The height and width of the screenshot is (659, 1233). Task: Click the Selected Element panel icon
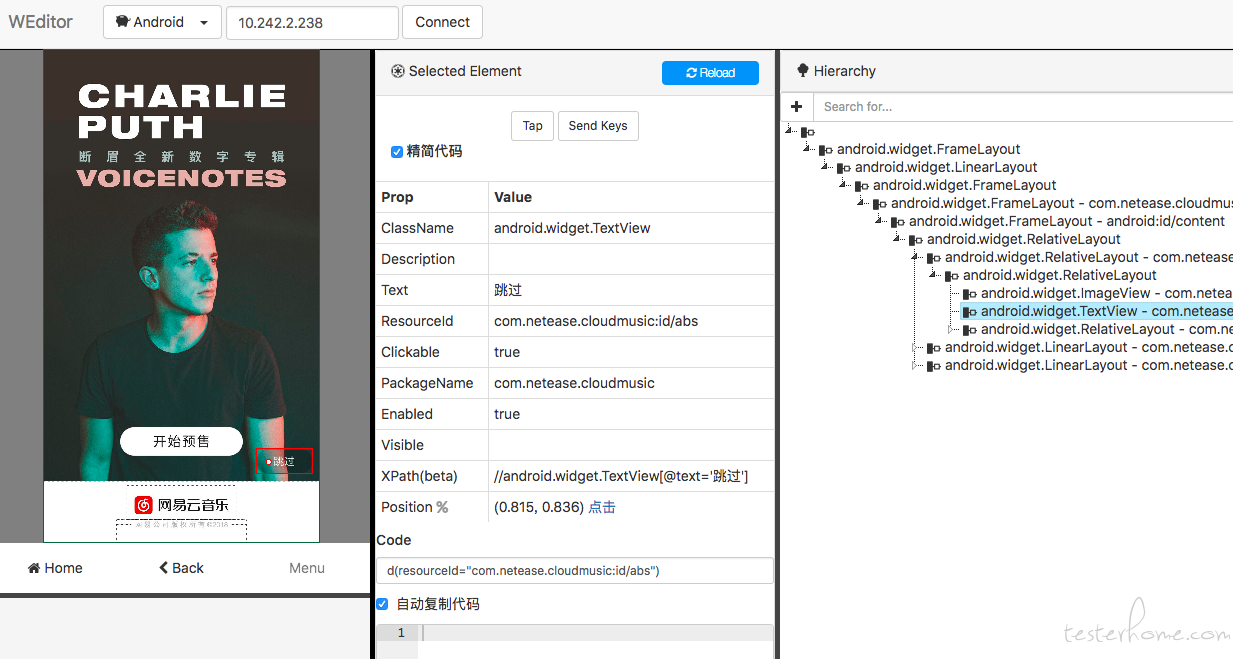(397, 71)
